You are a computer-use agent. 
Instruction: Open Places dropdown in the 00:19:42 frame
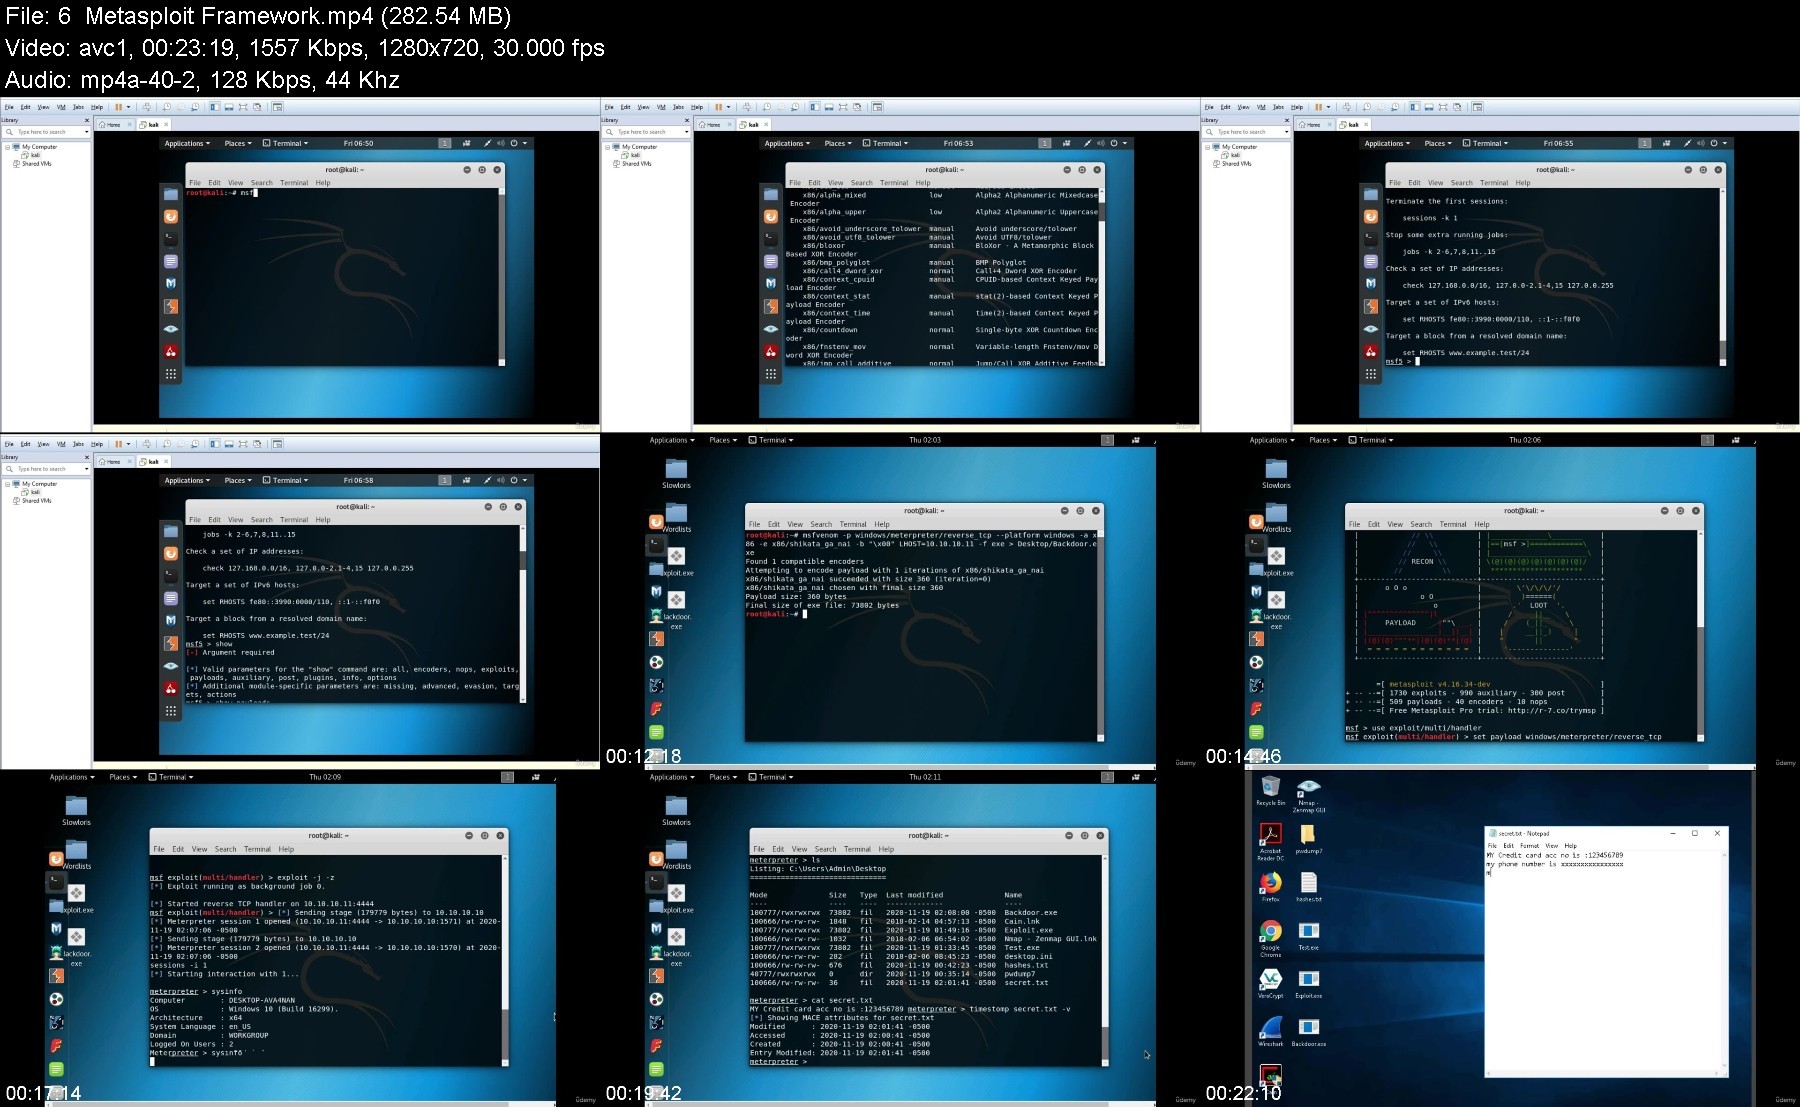[x=723, y=777]
